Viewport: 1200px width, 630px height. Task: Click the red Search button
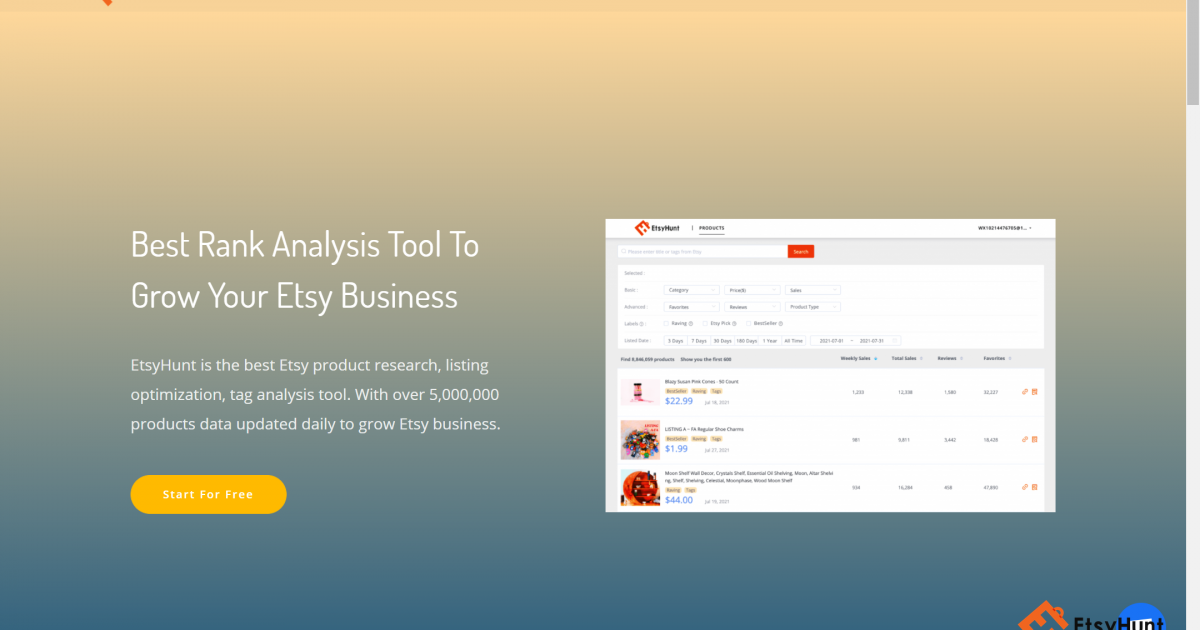click(801, 252)
